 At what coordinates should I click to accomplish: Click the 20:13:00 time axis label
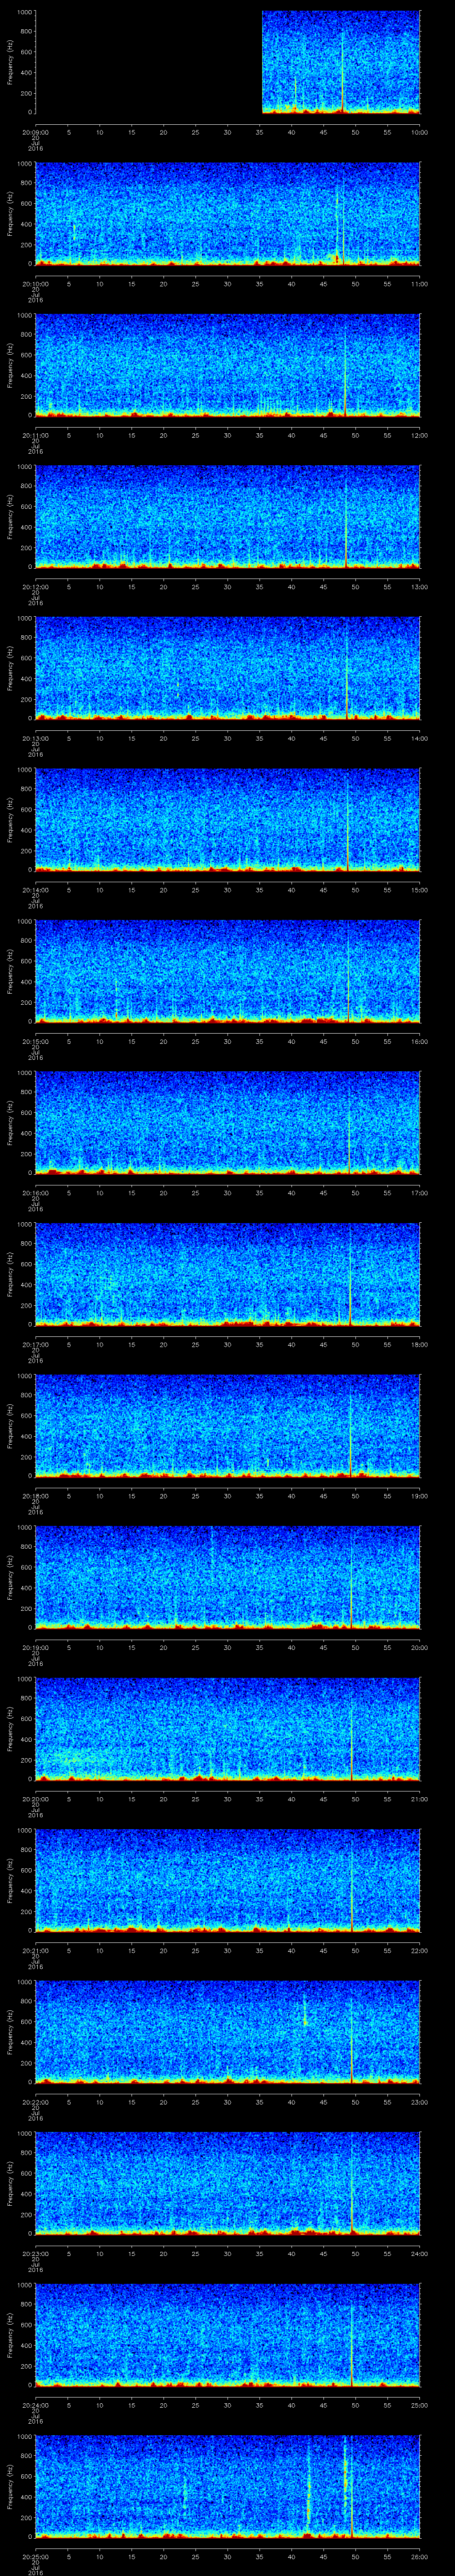(36, 738)
